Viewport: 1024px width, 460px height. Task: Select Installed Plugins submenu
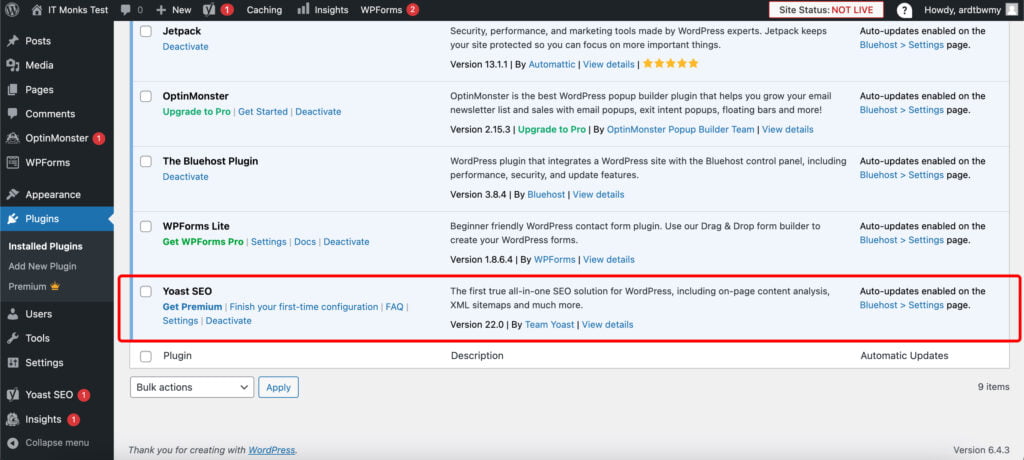(x=46, y=246)
